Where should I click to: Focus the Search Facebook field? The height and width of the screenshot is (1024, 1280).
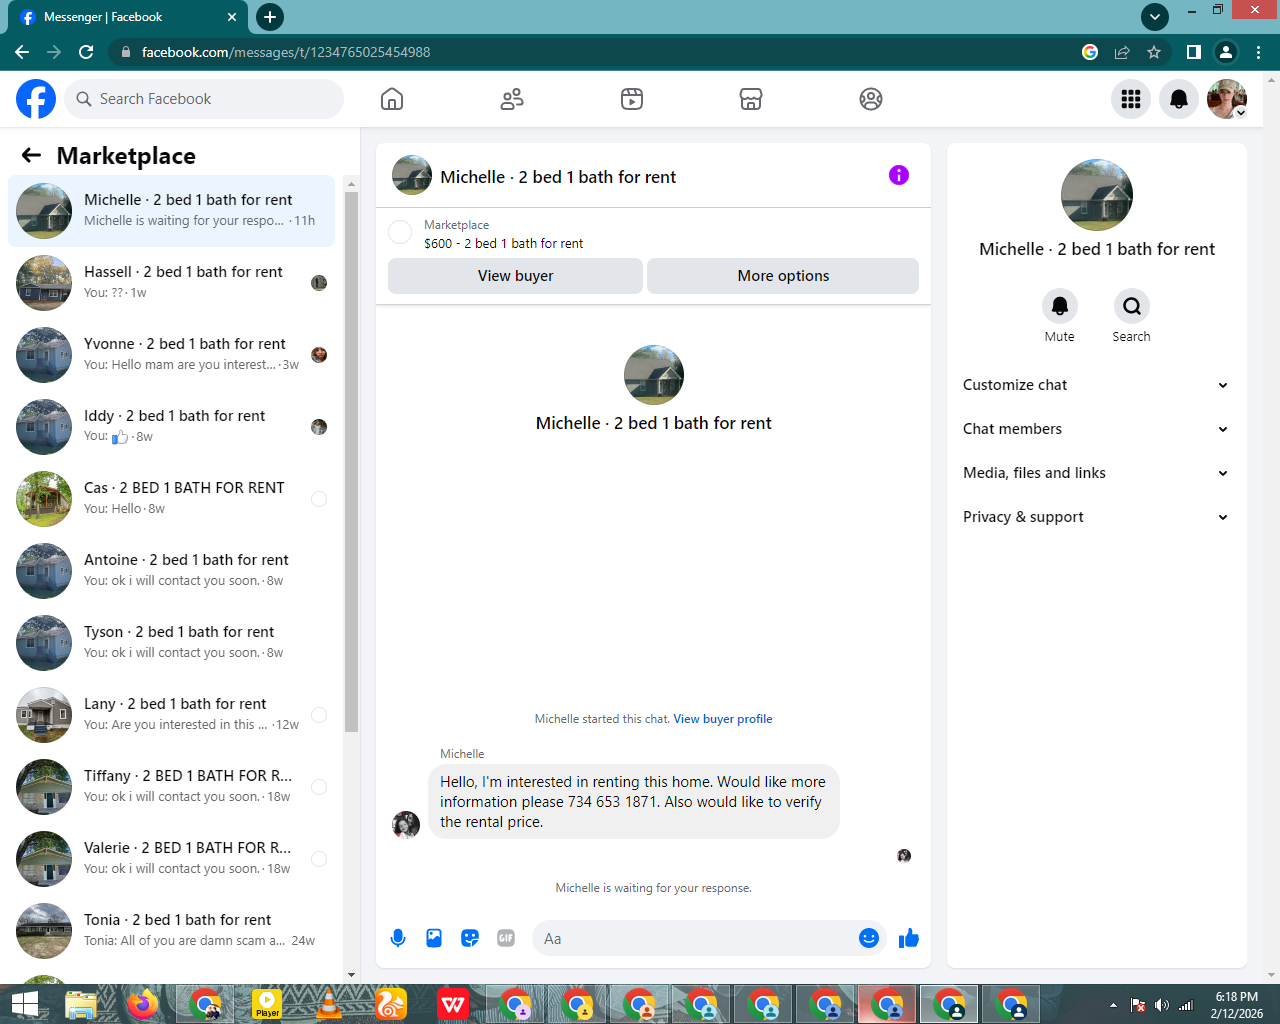pyautogui.click(x=205, y=99)
